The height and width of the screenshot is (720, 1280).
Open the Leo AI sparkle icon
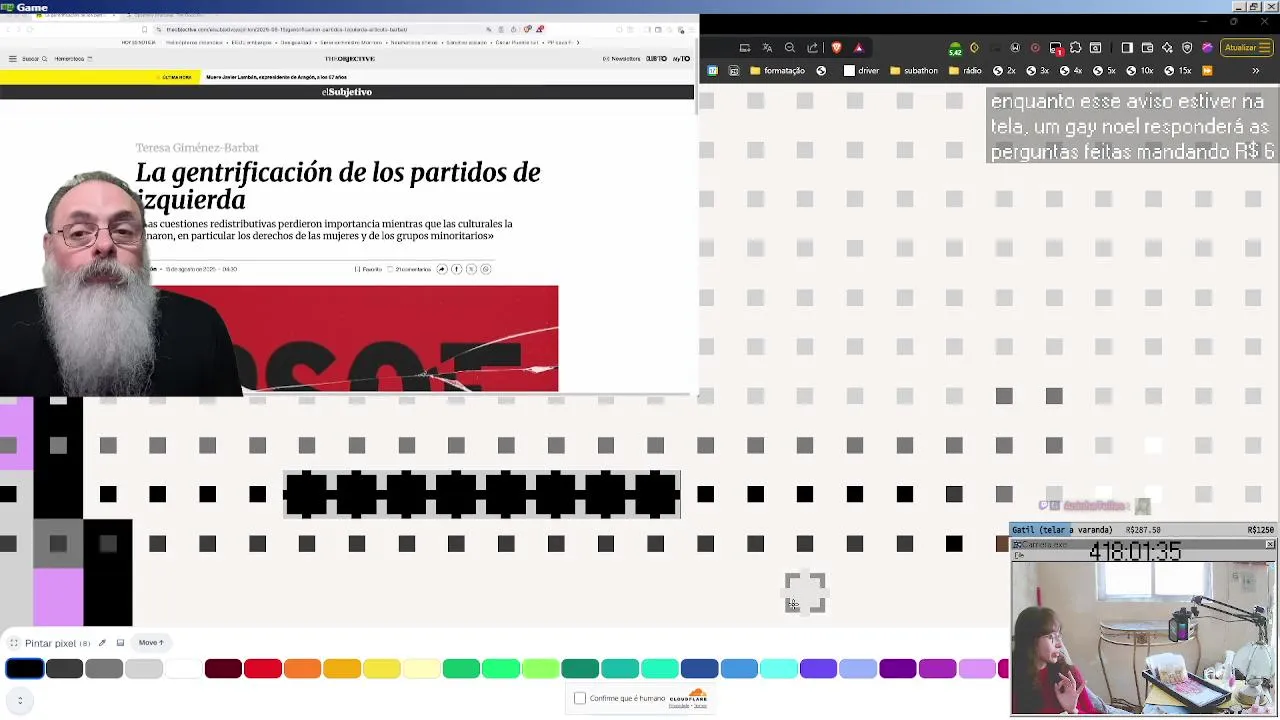pos(1167,47)
